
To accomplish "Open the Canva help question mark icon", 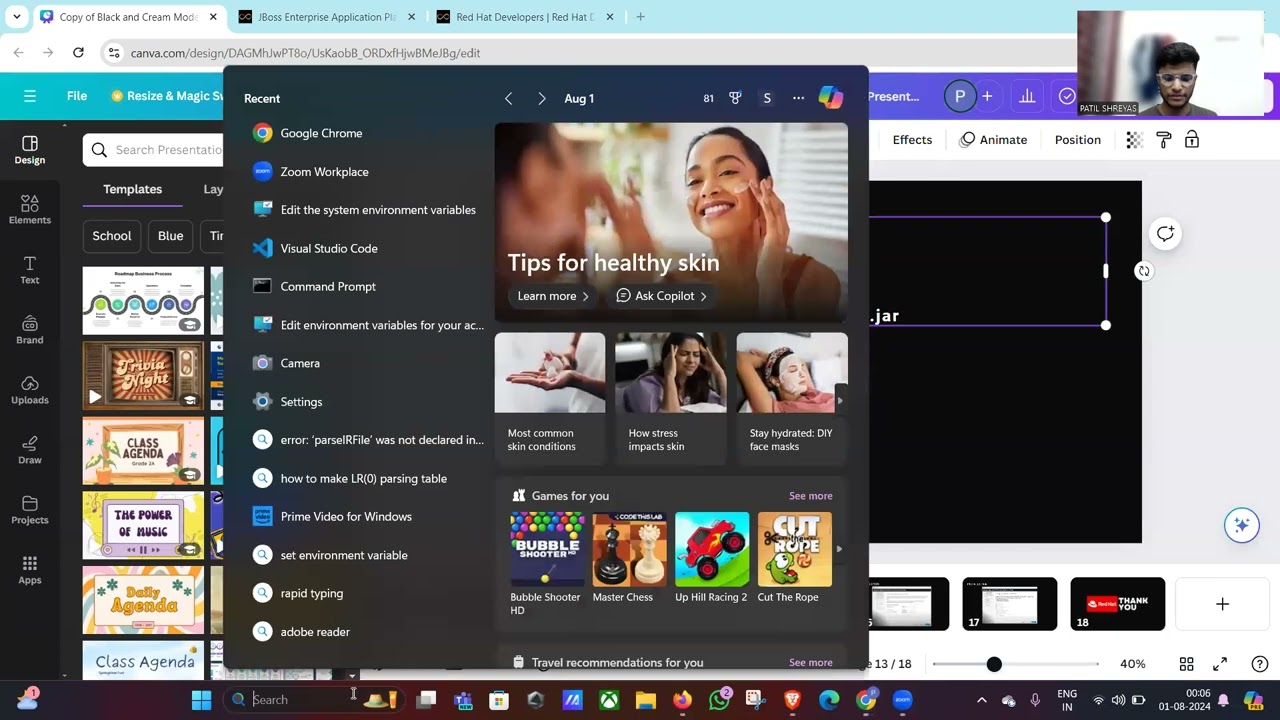I will [1260, 664].
